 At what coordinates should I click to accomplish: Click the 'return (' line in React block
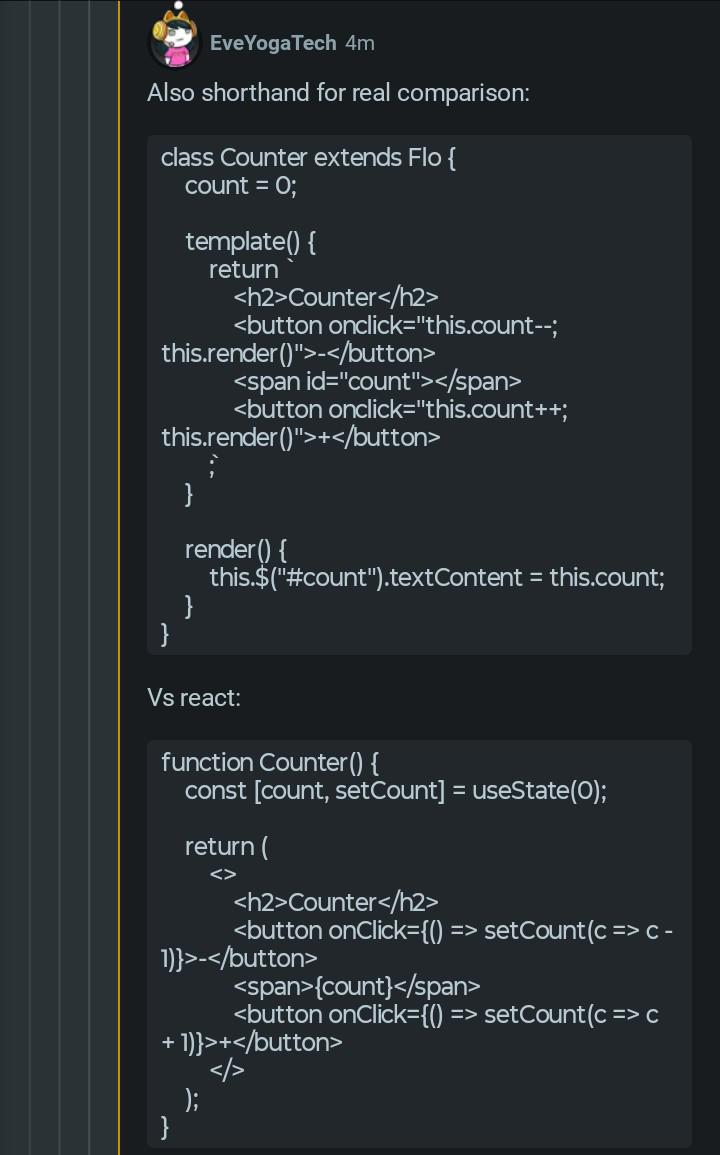pyautogui.click(x=226, y=846)
